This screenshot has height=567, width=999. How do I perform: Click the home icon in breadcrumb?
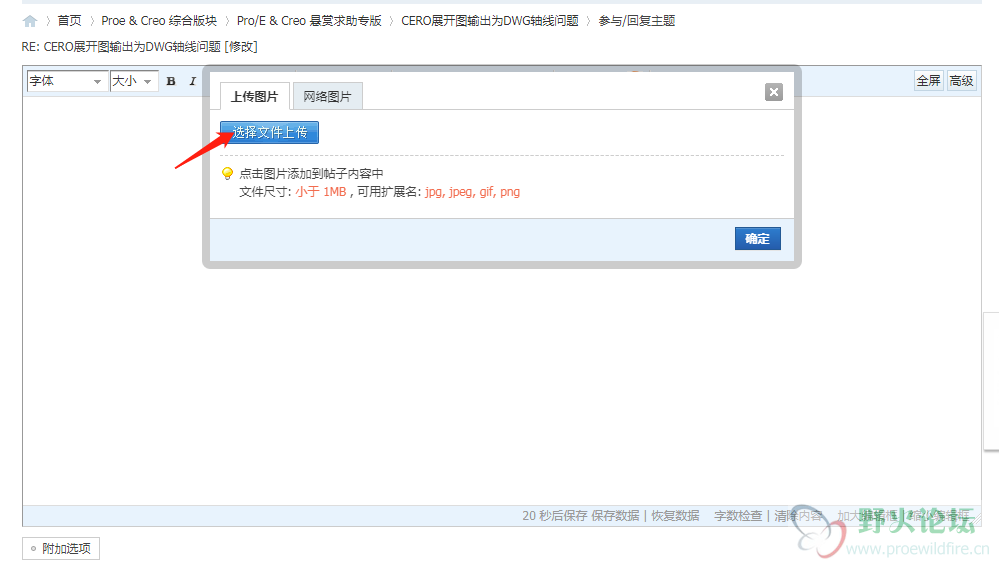pyautogui.click(x=30, y=21)
